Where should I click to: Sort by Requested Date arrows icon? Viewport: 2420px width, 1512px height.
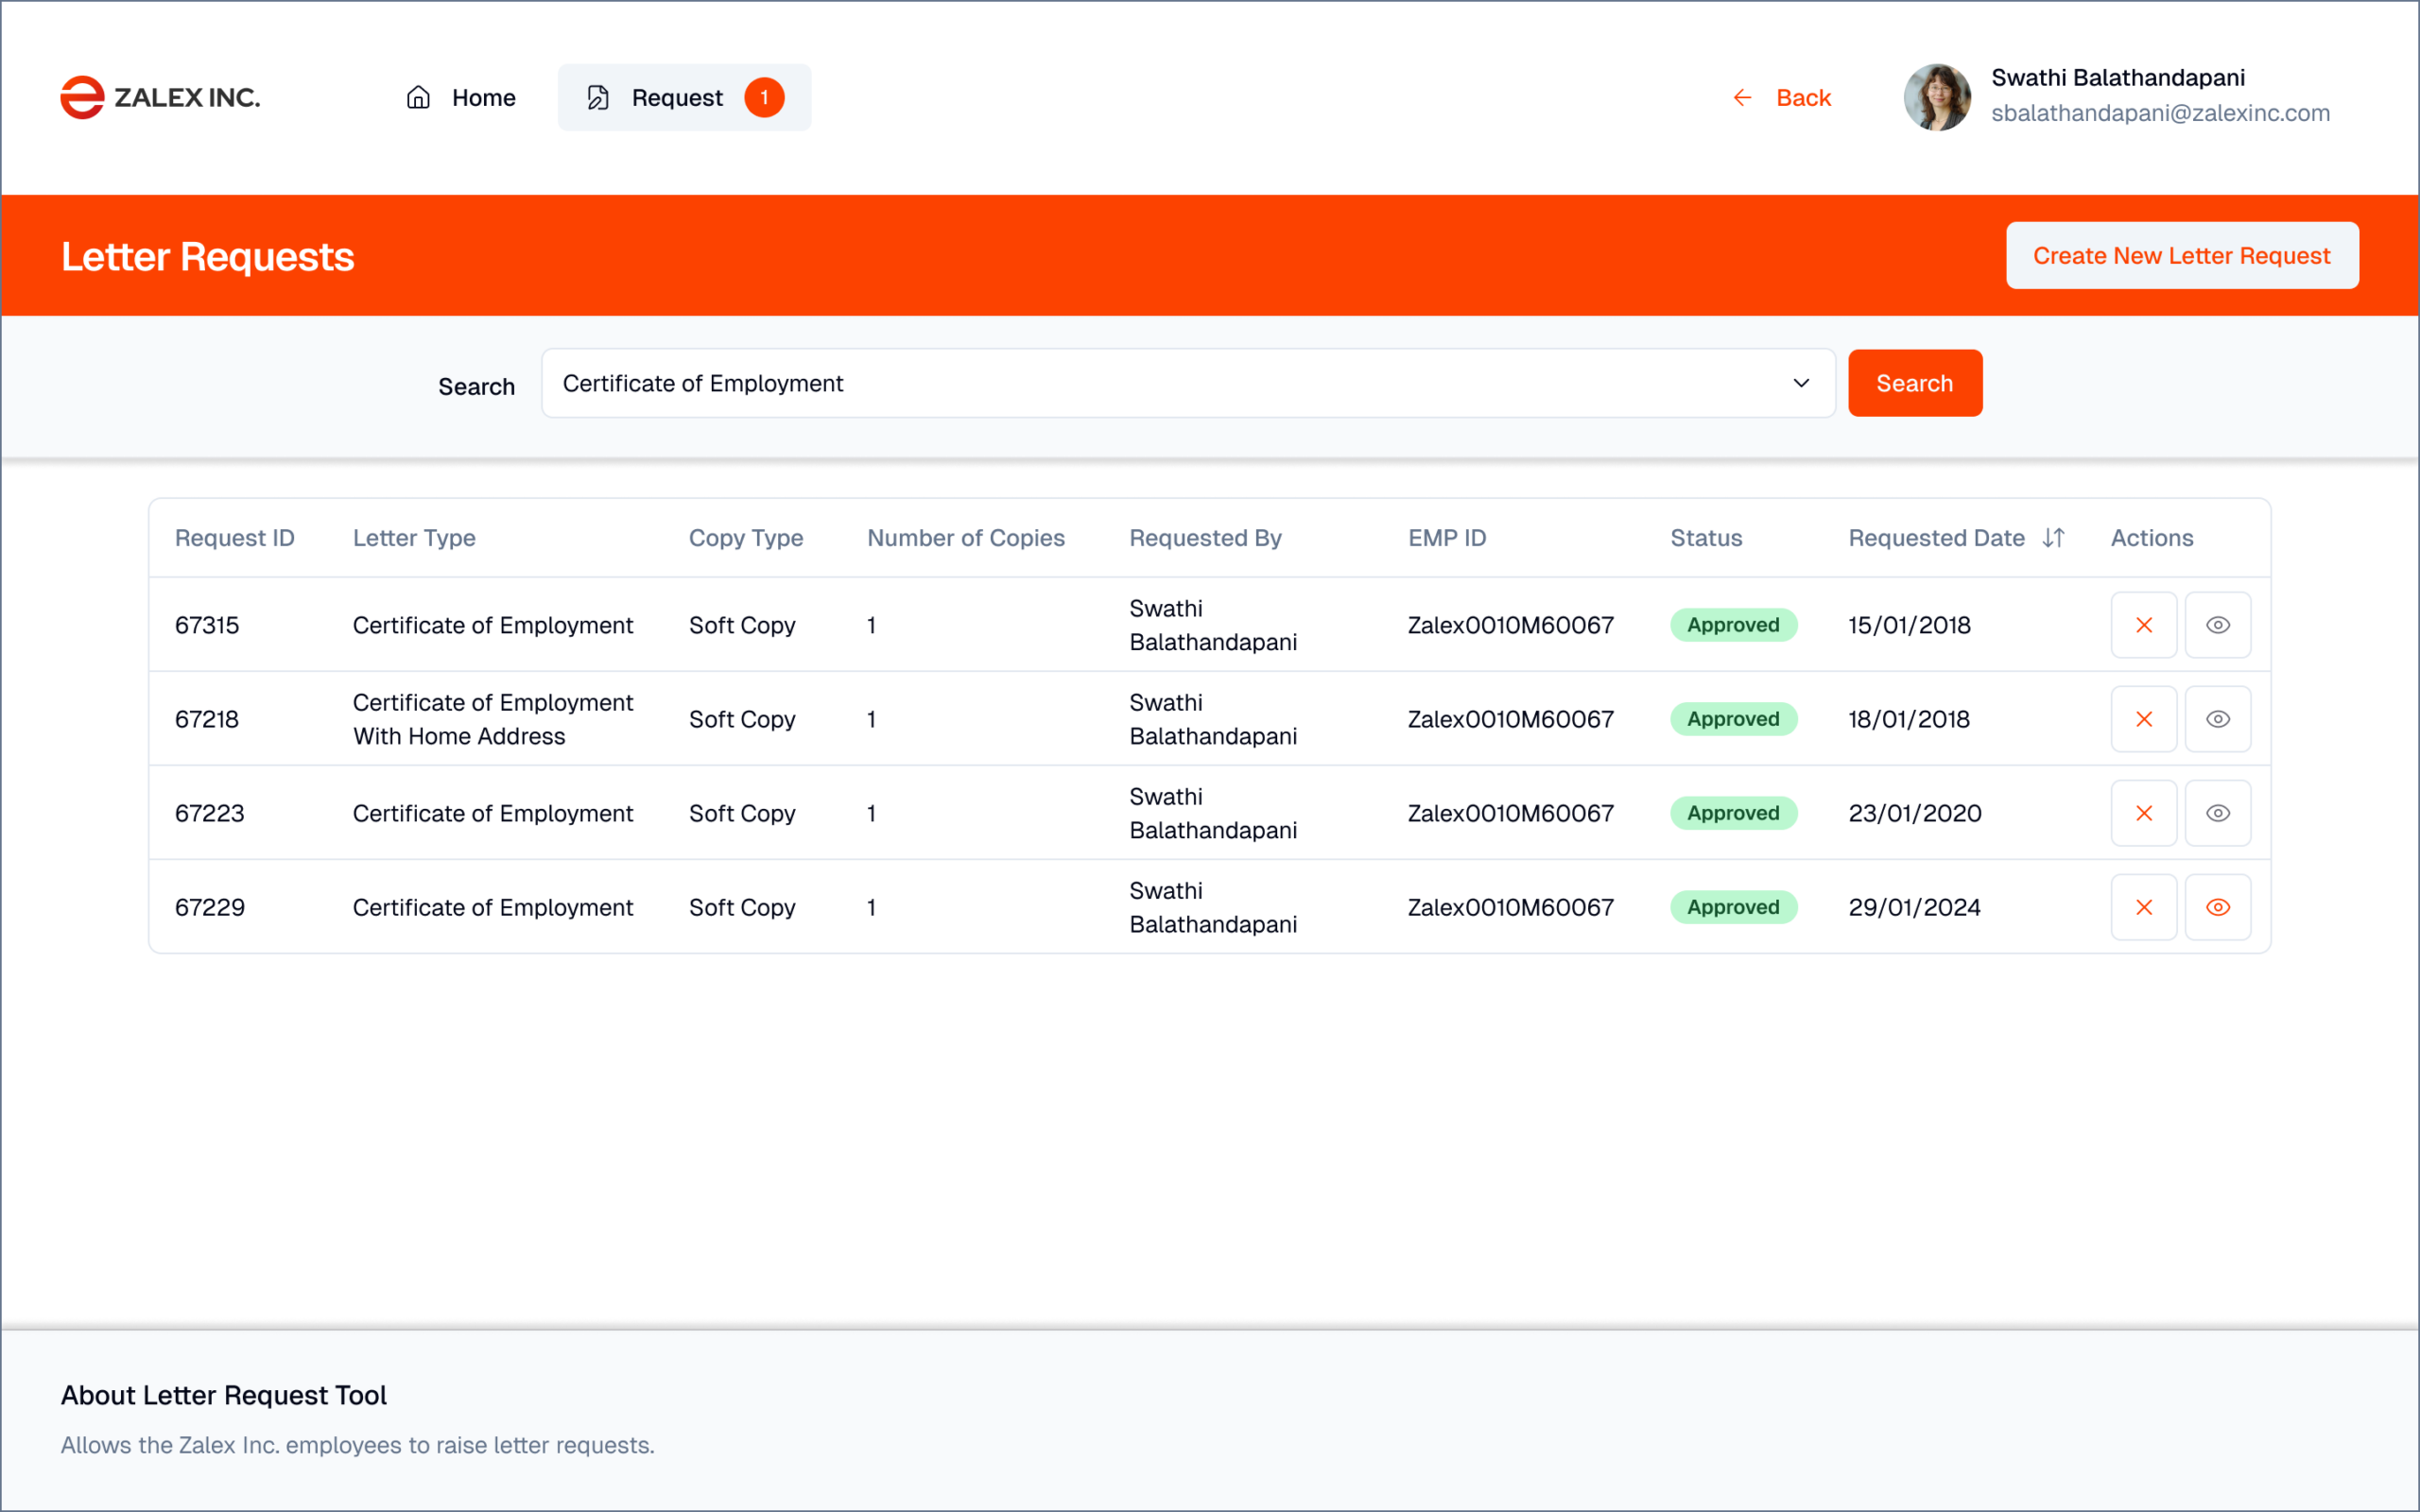(2053, 538)
